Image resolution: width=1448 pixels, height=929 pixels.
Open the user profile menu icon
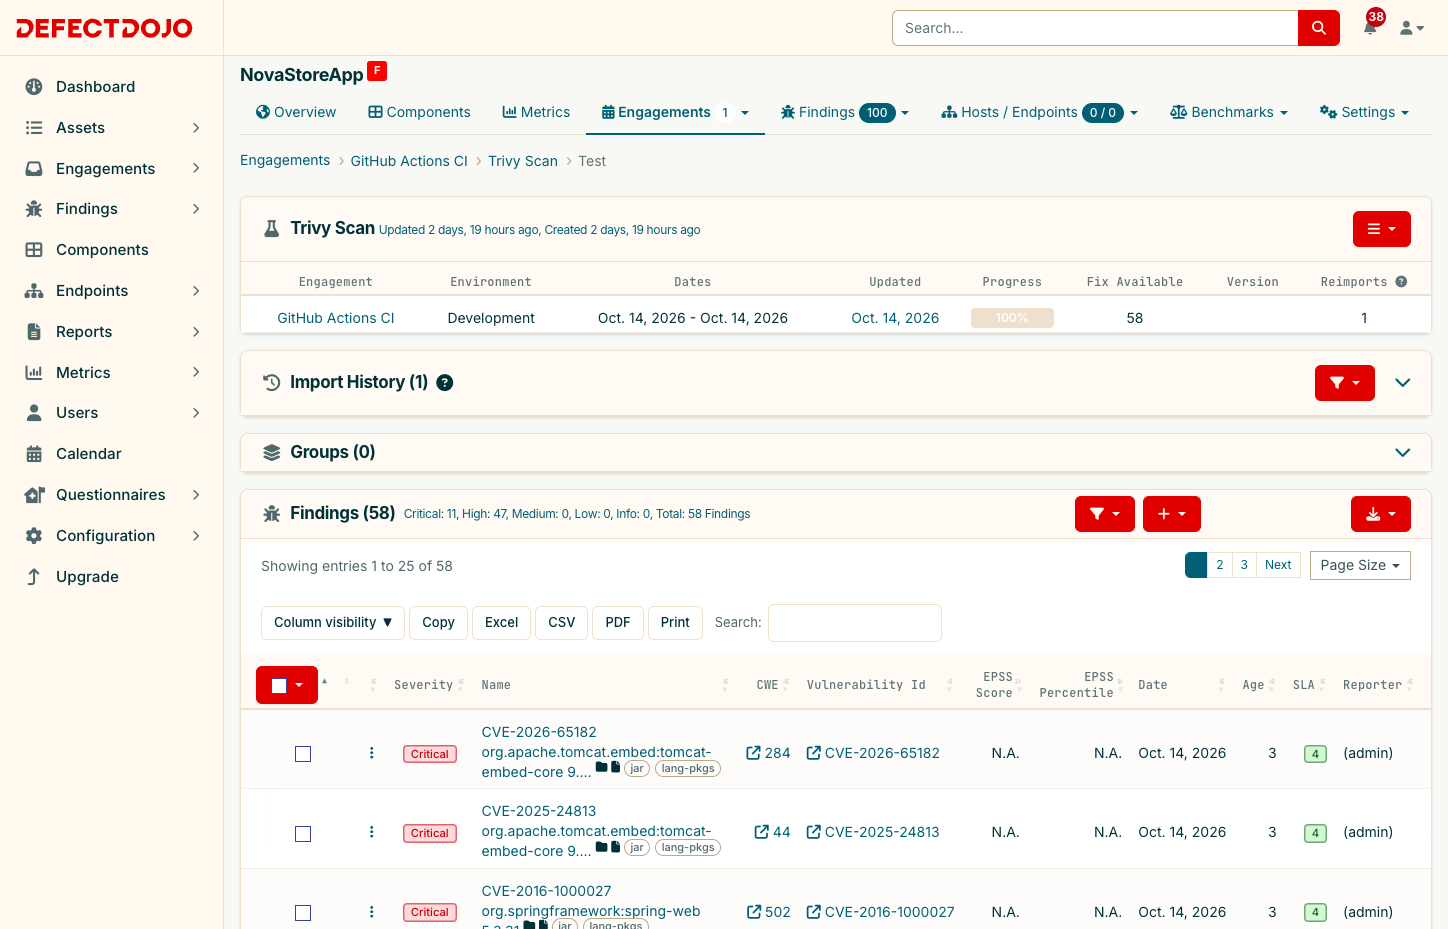[1411, 28]
